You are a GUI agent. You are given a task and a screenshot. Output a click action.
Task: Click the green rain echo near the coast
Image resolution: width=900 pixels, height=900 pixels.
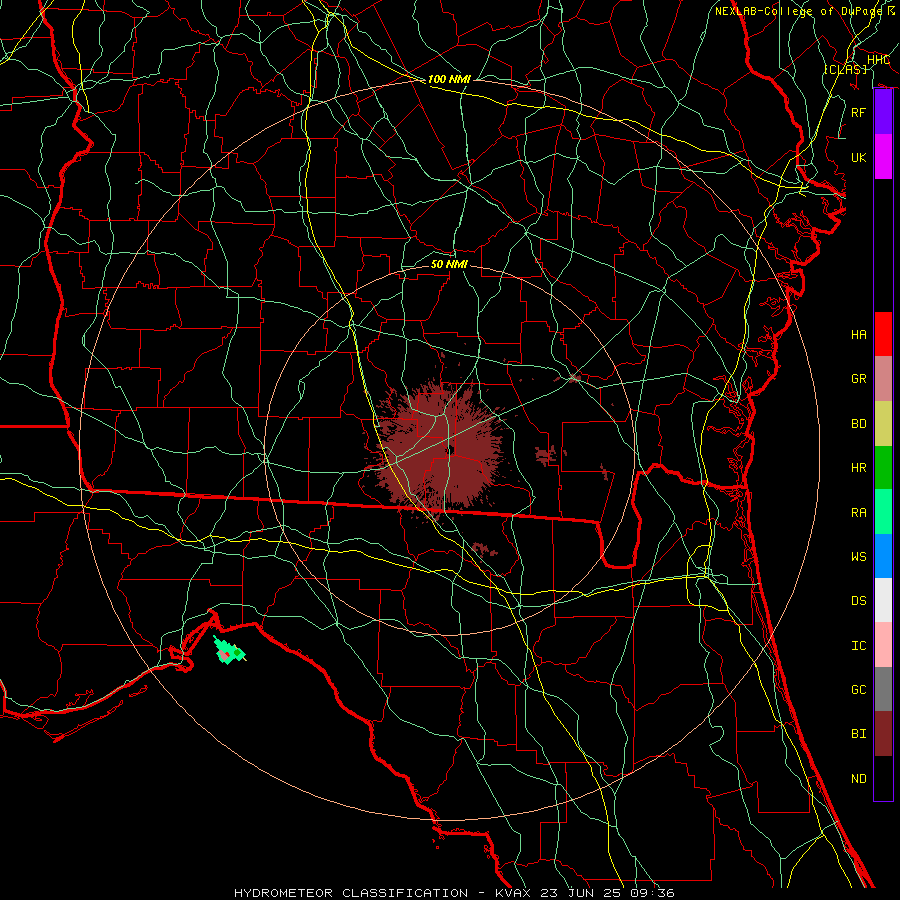point(229,651)
